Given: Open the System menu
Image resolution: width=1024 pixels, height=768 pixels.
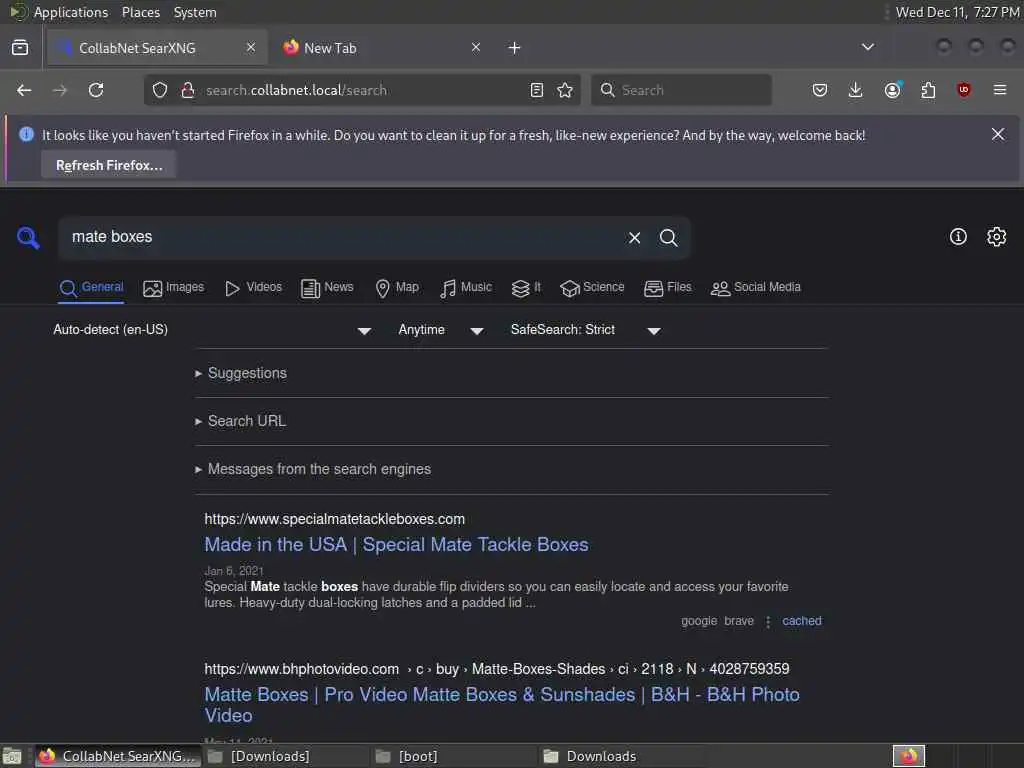Looking at the screenshot, I should tap(195, 12).
